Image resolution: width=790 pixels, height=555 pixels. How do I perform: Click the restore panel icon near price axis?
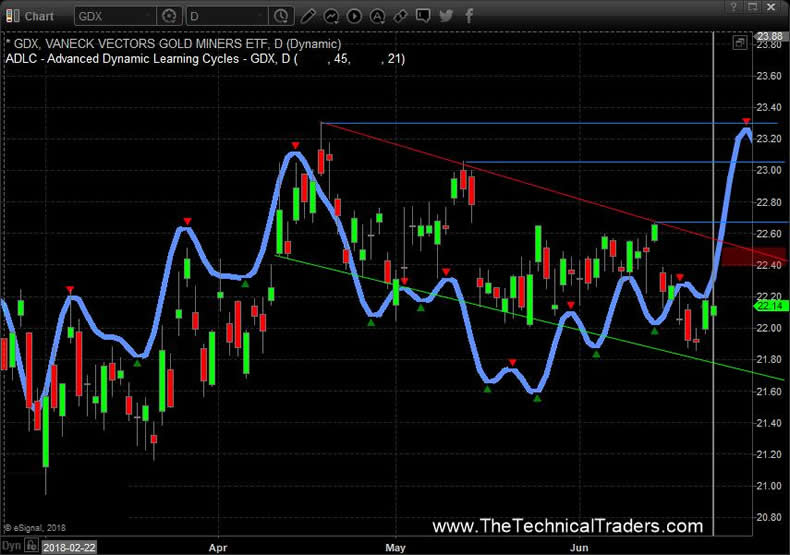tap(739, 43)
